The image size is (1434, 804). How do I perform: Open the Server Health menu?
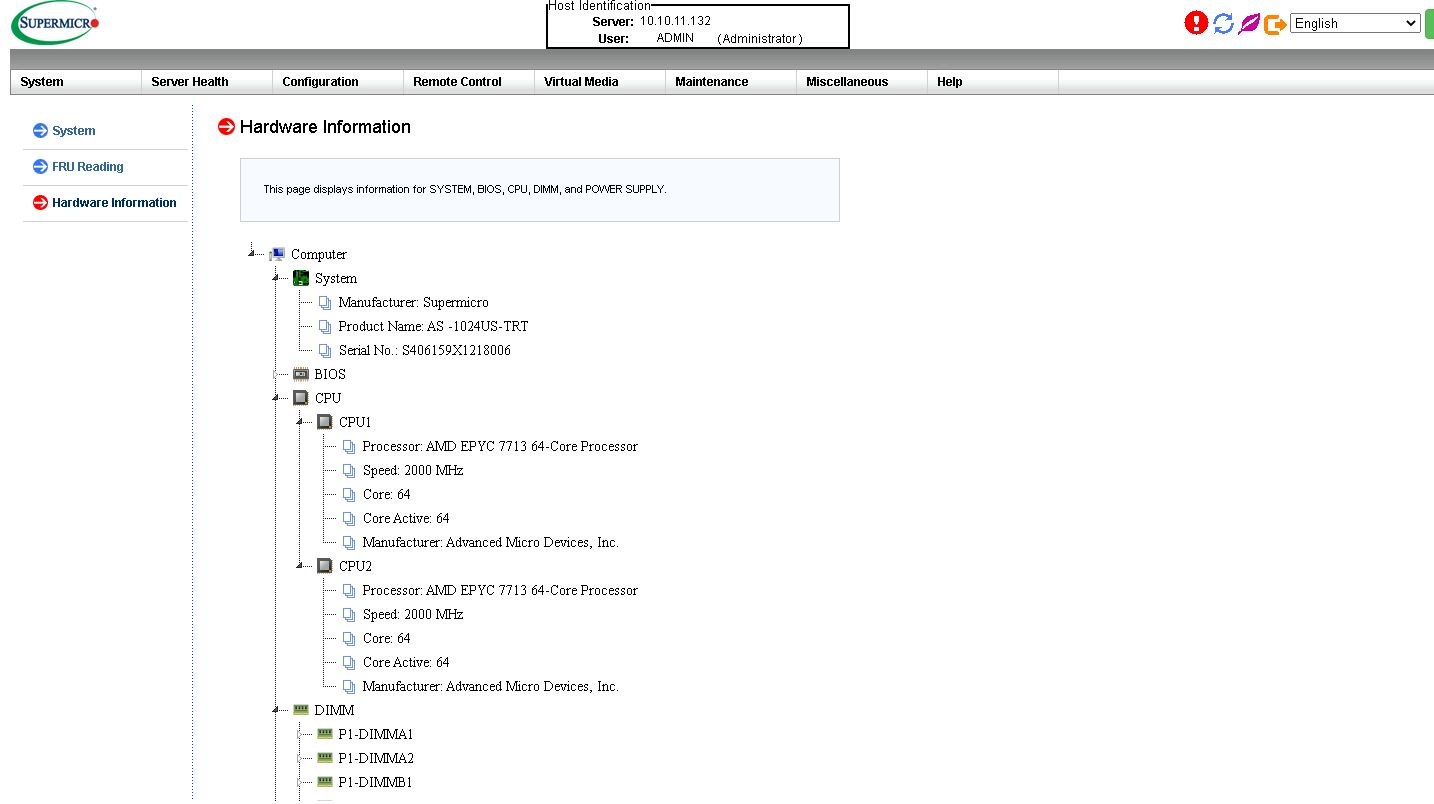(207, 82)
